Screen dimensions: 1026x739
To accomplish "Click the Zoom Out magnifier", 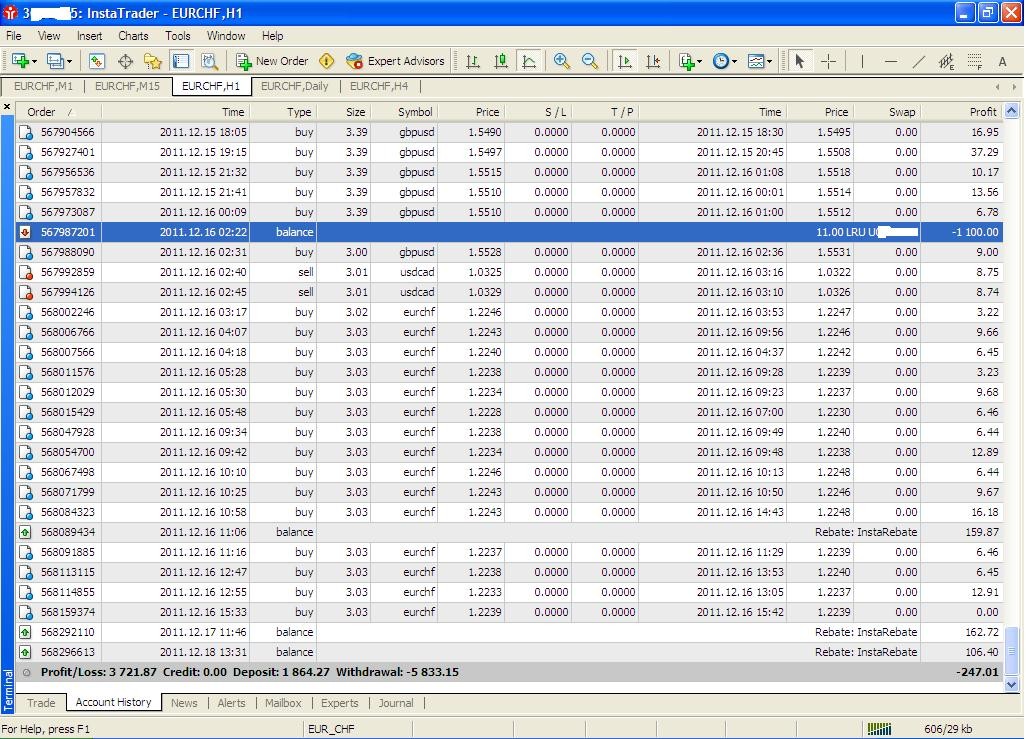I will (x=590, y=61).
